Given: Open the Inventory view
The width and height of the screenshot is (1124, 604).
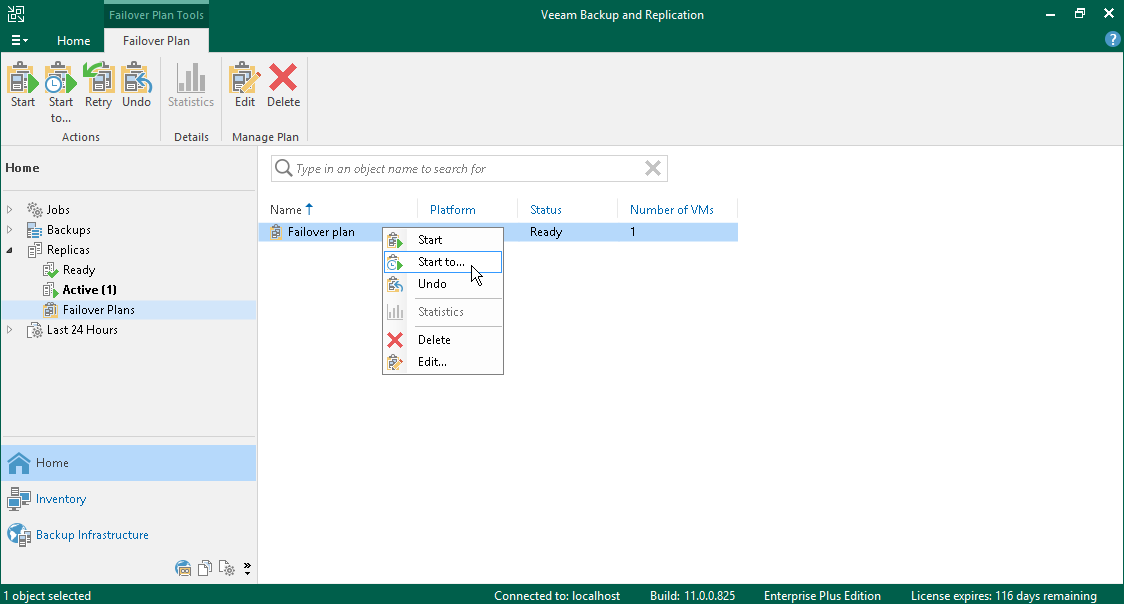Looking at the screenshot, I should [x=61, y=499].
